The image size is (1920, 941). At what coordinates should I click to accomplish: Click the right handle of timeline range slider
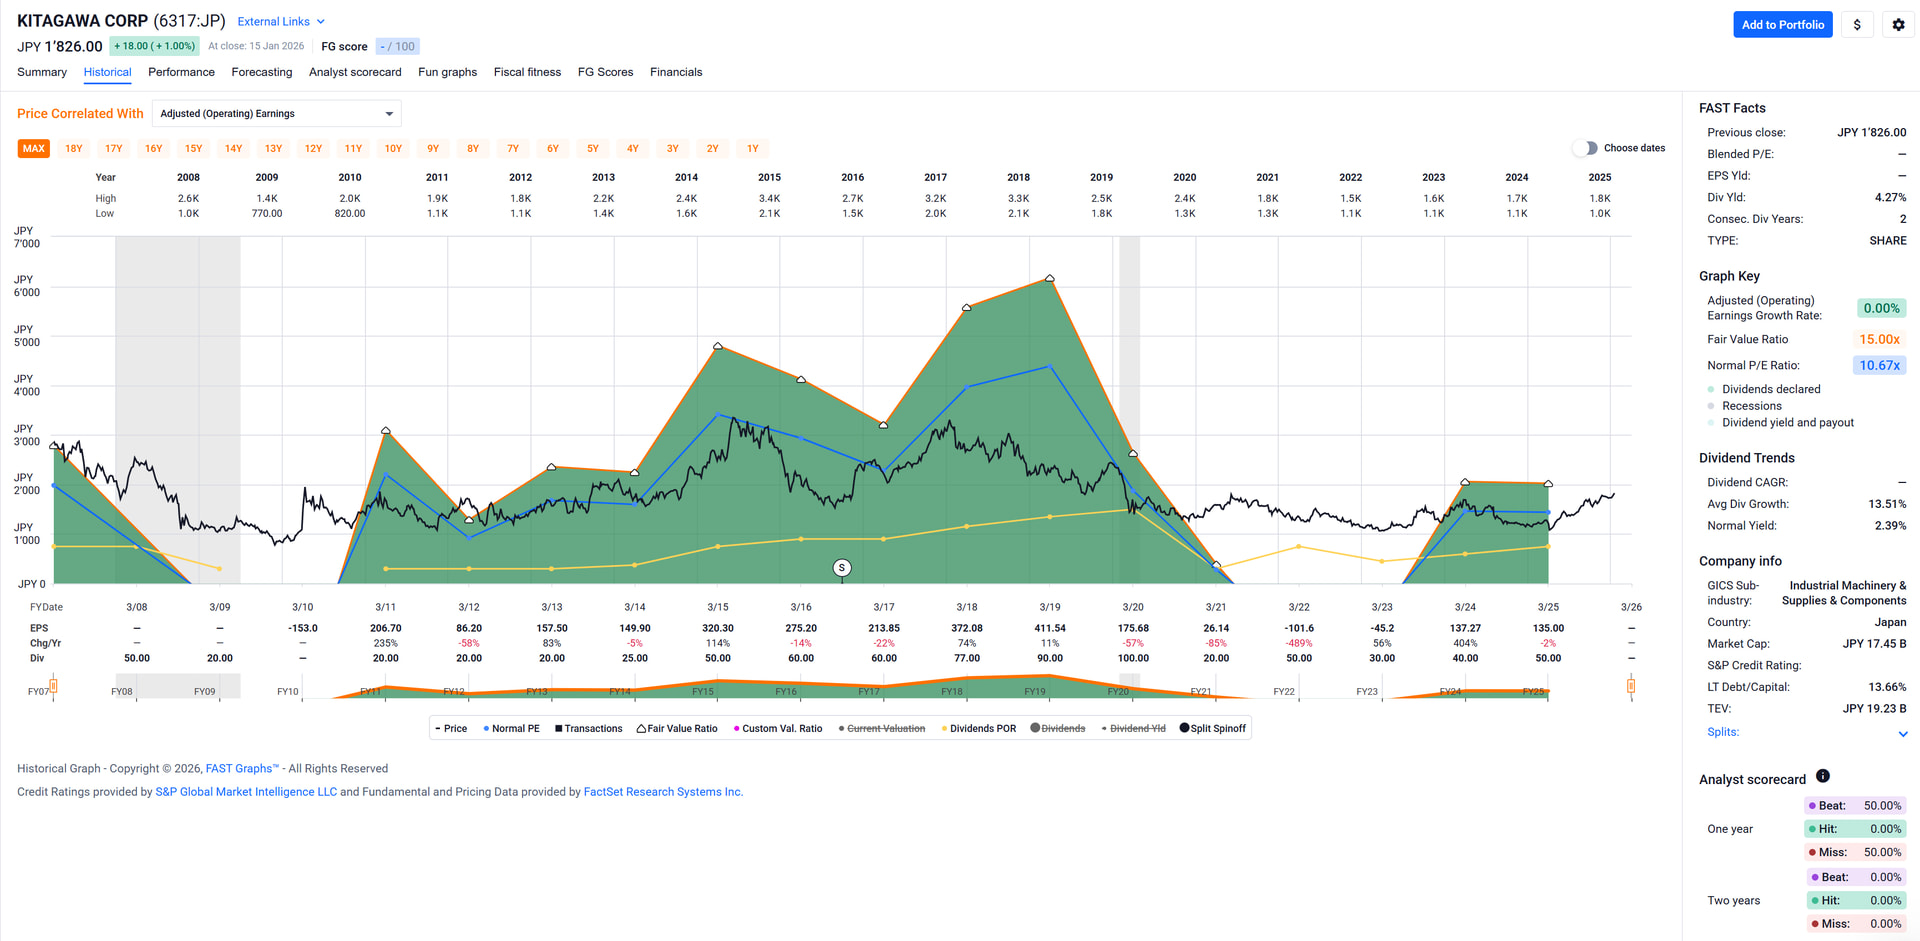[x=1631, y=686]
